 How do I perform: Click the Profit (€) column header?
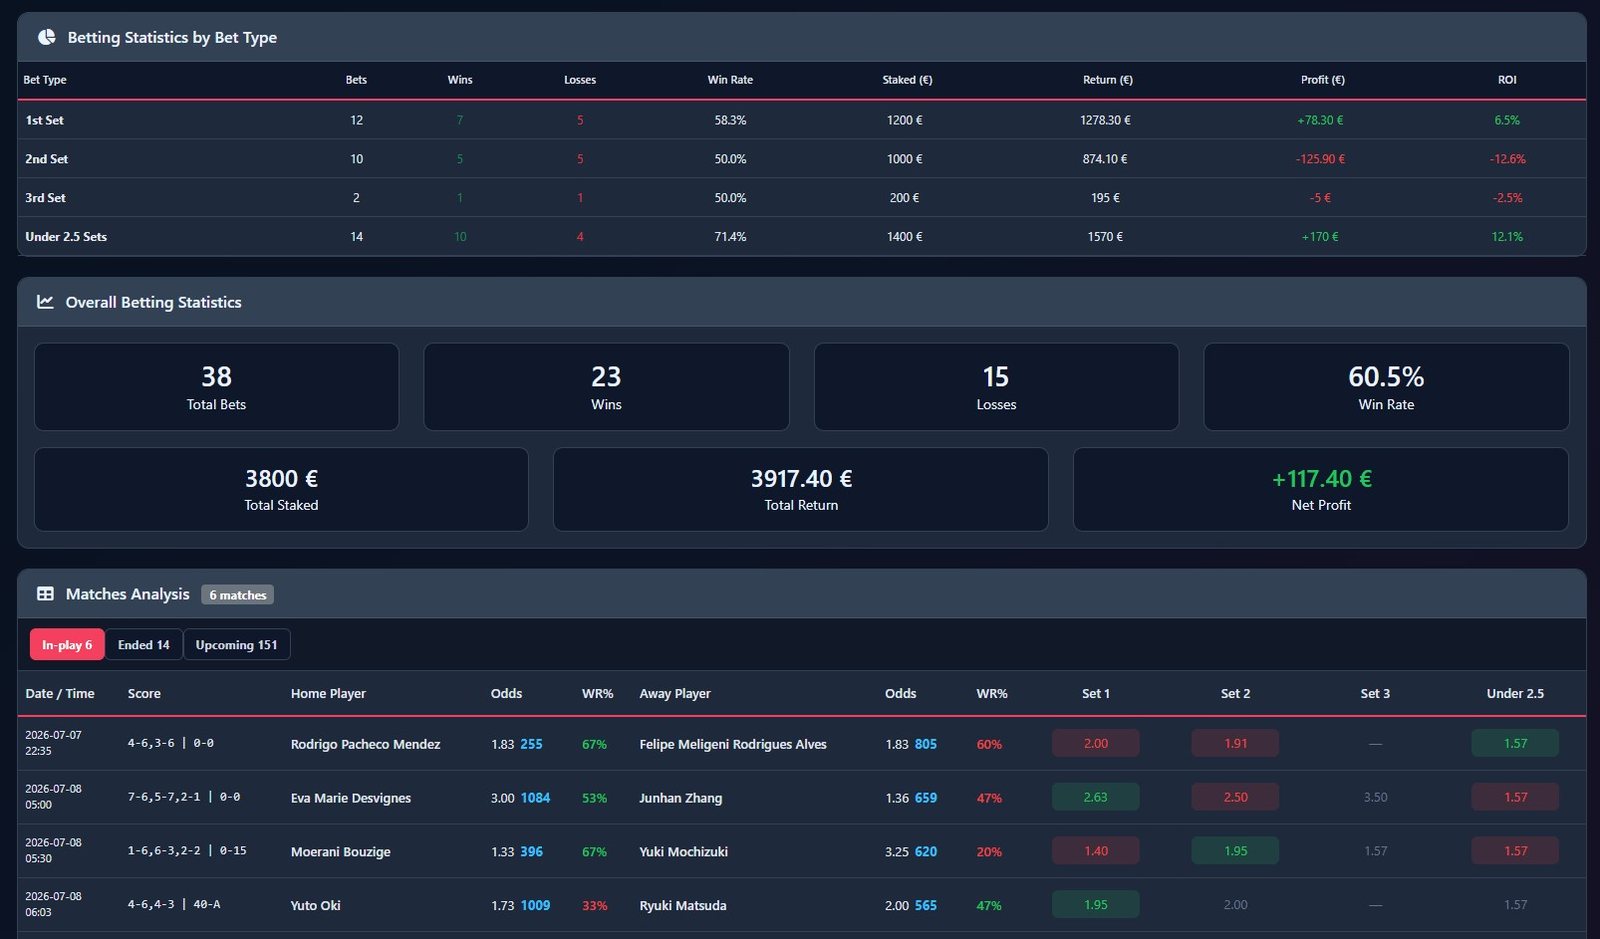click(1322, 80)
